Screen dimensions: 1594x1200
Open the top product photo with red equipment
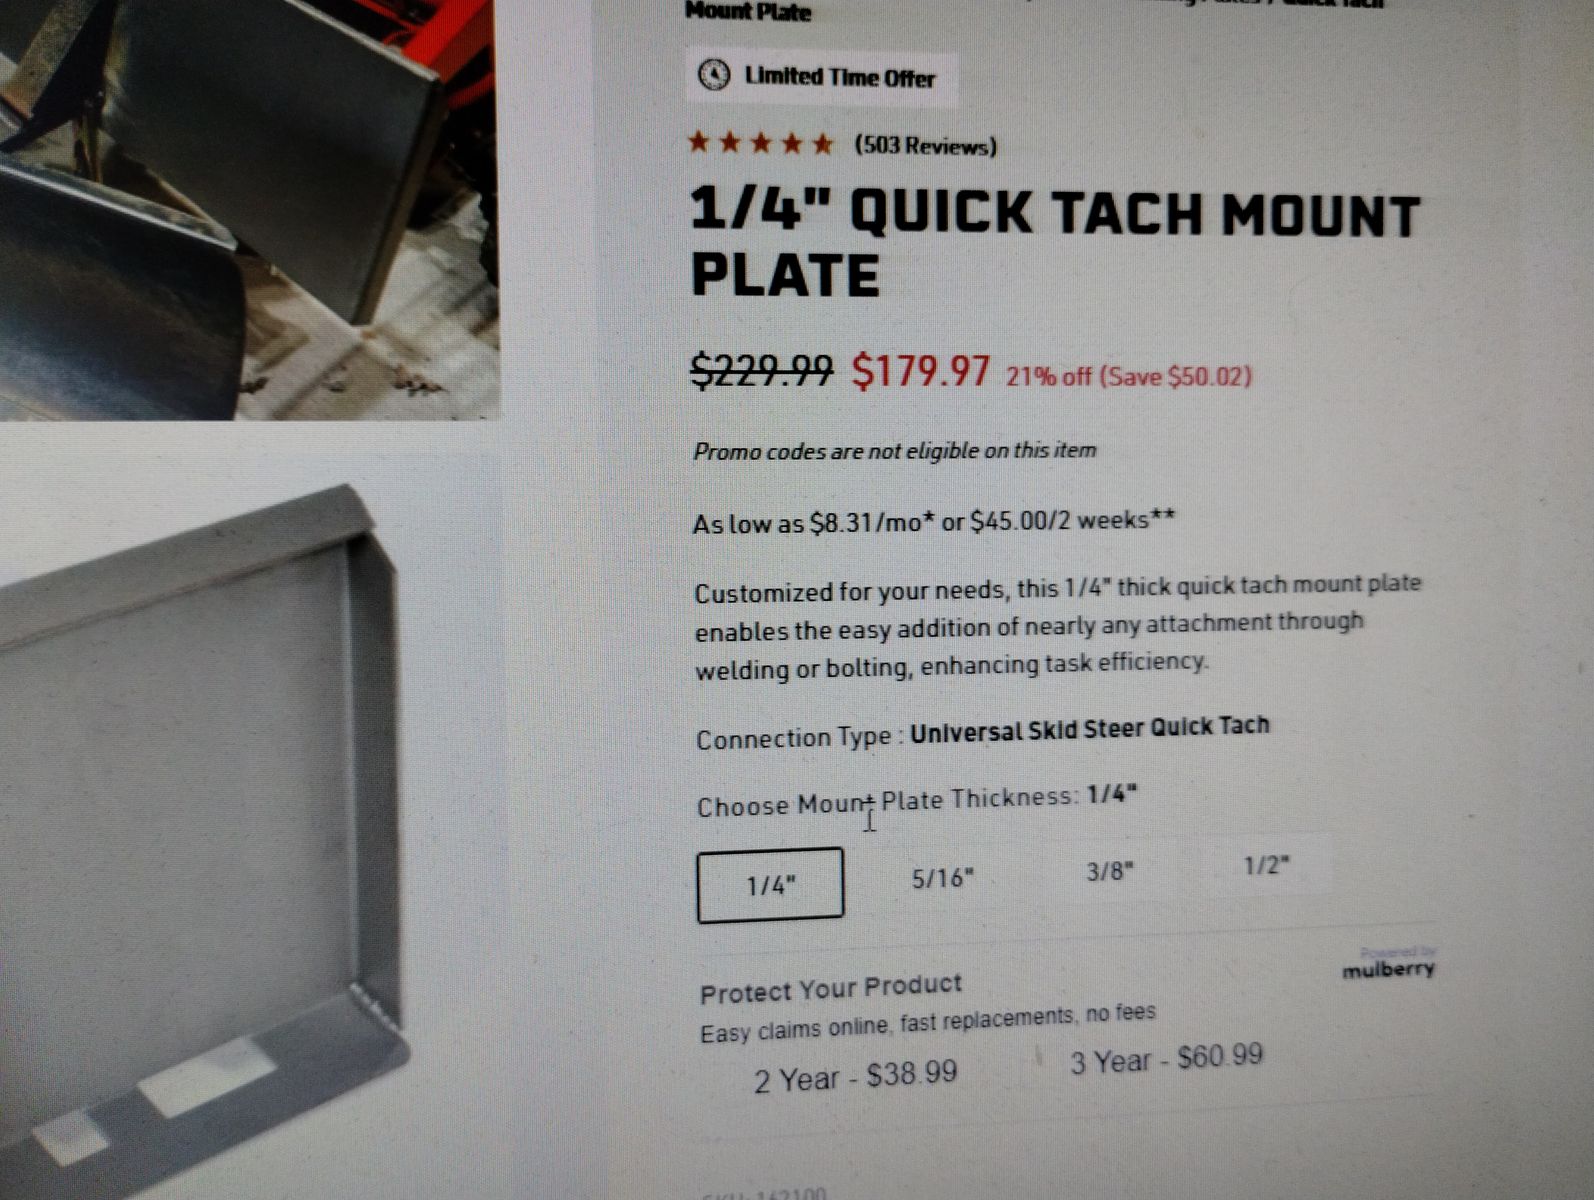[x=249, y=209]
